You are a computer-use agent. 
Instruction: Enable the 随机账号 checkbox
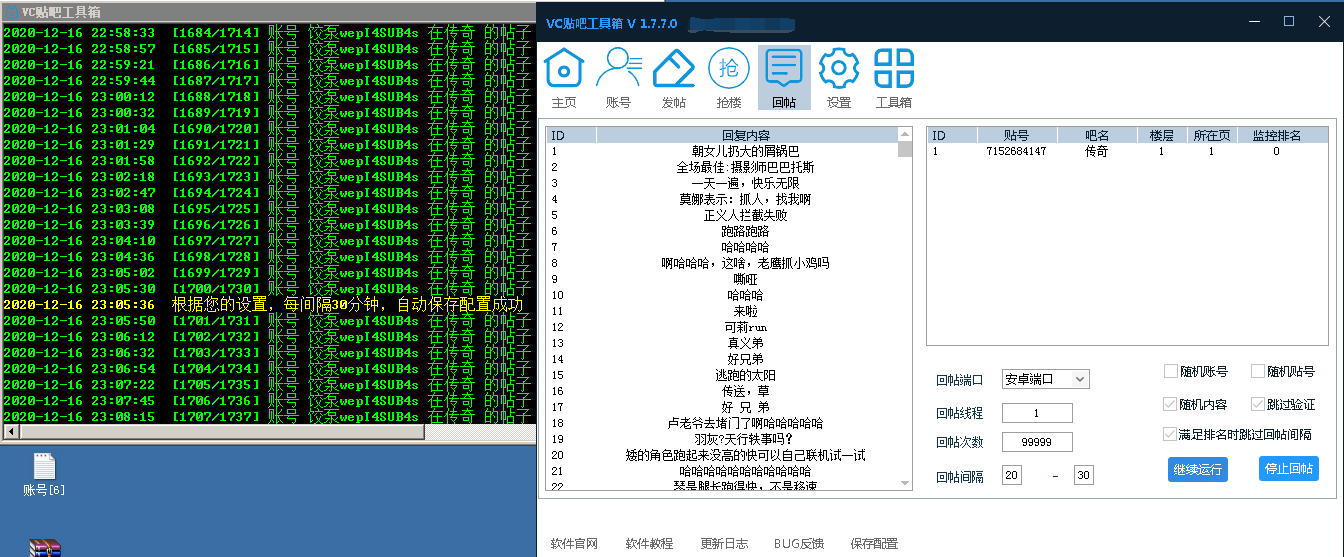coord(1171,371)
